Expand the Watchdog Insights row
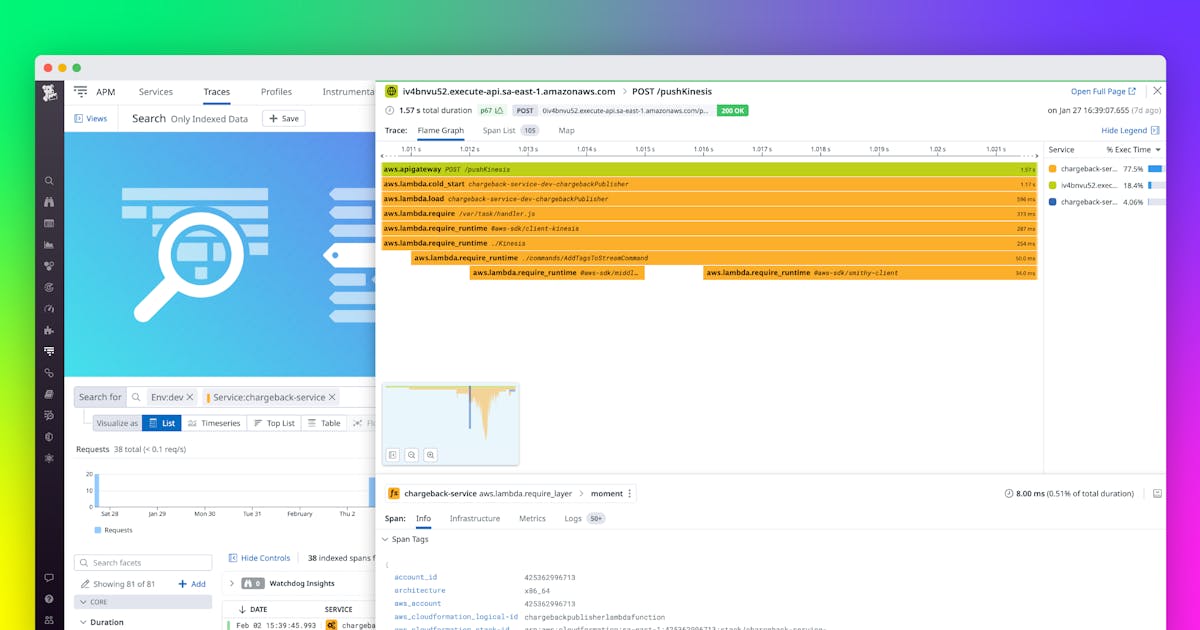This screenshot has width=1200, height=630. click(232, 583)
